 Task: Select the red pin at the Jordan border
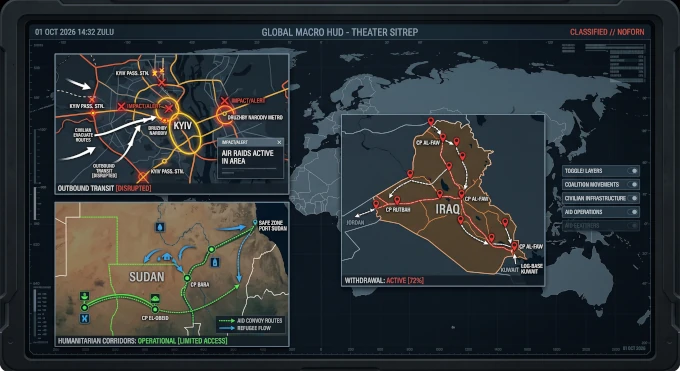coord(376,204)
